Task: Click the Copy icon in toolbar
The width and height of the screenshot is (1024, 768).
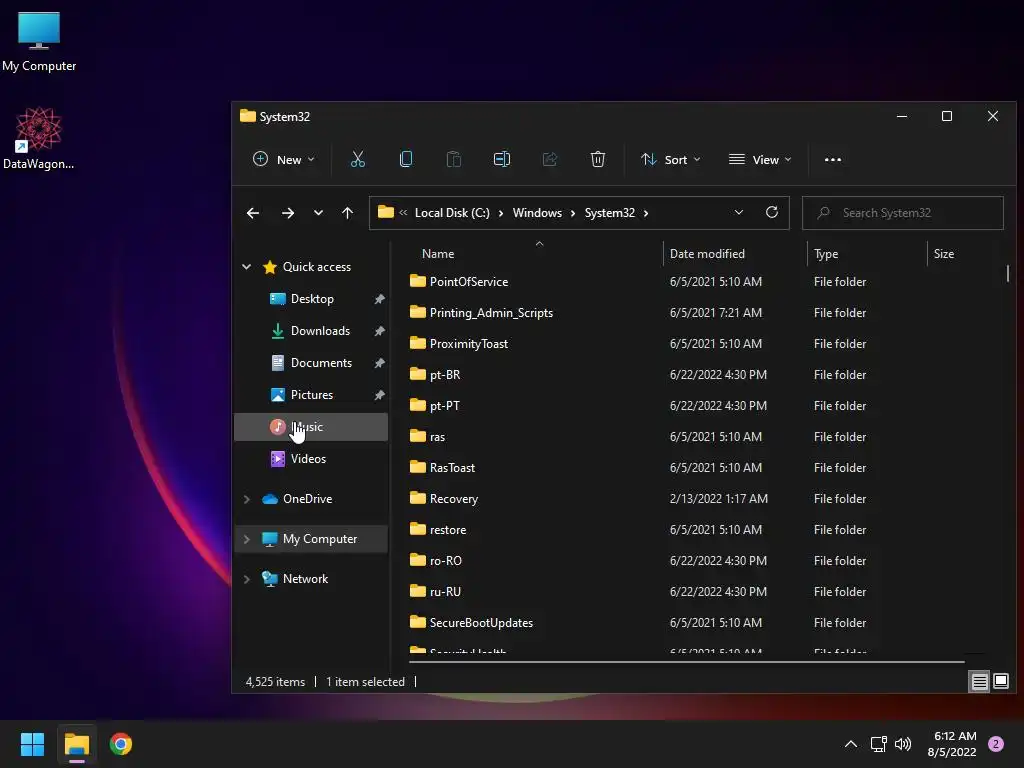Action: point(406,159)
